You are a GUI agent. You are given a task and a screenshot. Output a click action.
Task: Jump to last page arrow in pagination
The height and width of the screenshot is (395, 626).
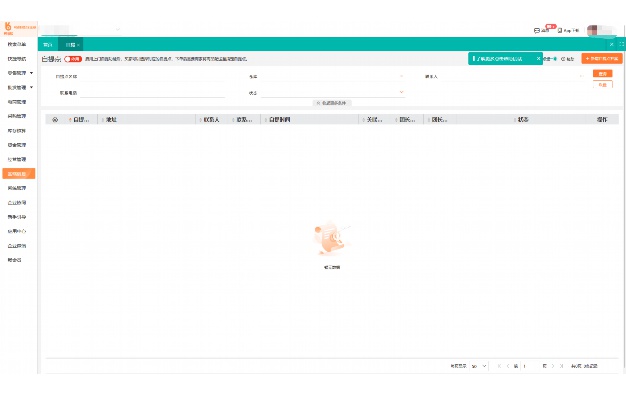(561, 366)
